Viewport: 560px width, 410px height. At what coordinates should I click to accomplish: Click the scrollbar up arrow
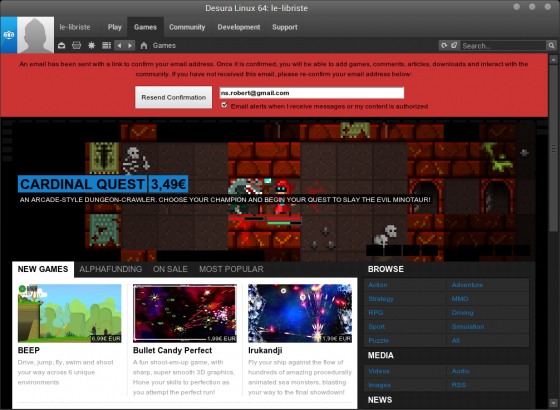pyautogui.click(x=554, y=59)
